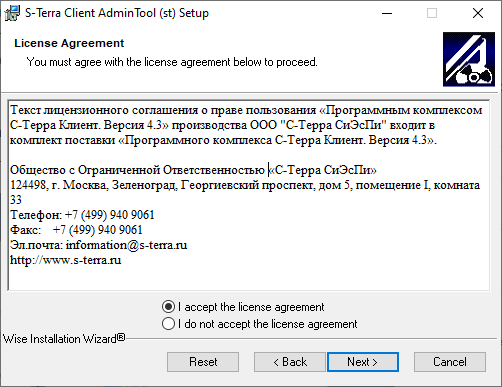Click the disabled maximize button

pos(432,13)
